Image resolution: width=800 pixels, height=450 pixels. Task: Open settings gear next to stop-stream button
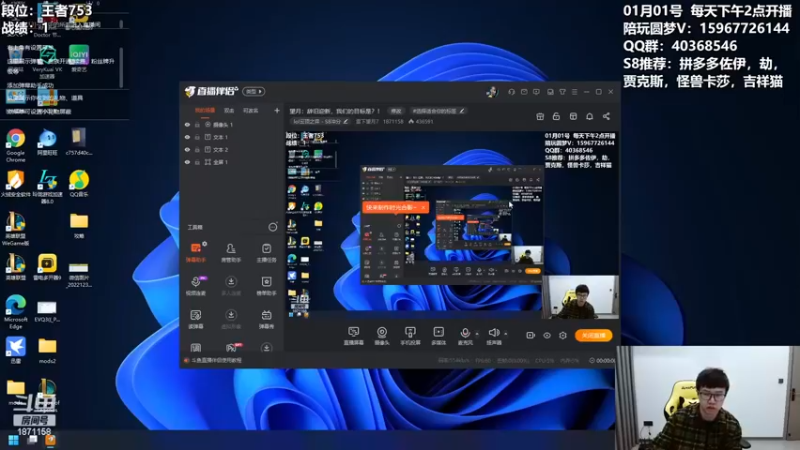[563, 335]
